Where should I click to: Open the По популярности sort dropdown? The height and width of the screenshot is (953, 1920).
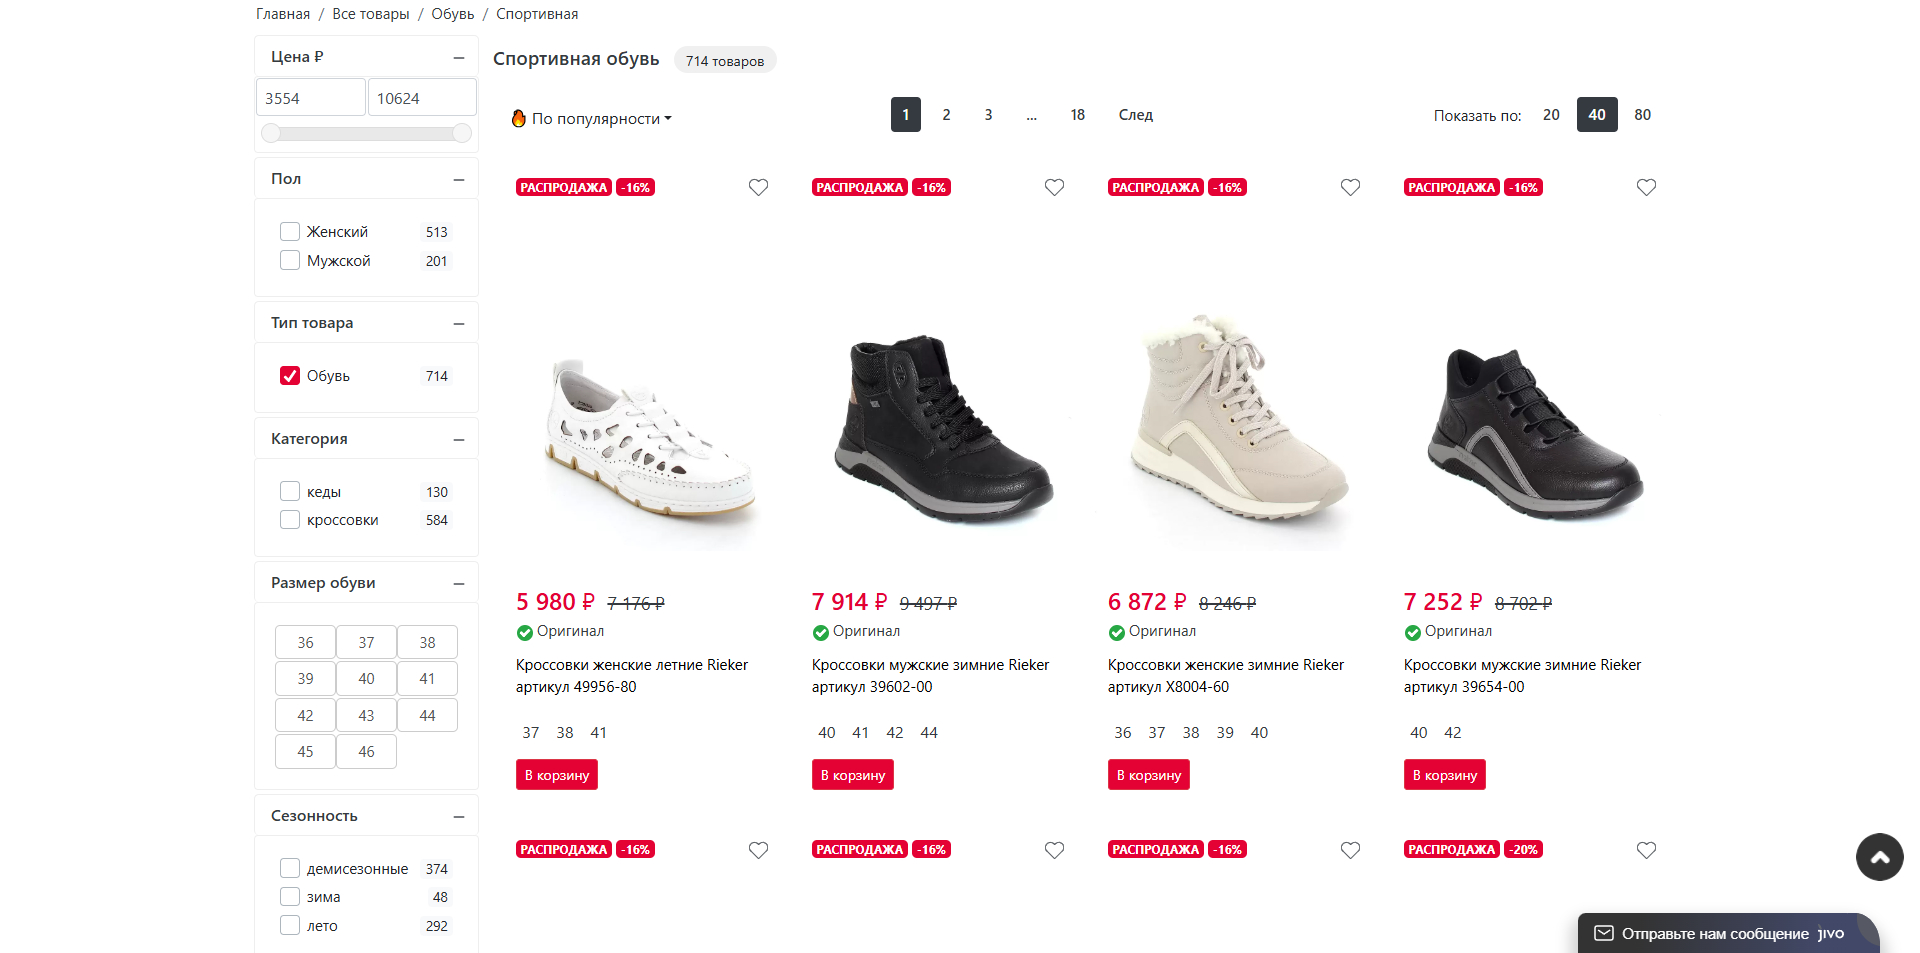[601, 118]
